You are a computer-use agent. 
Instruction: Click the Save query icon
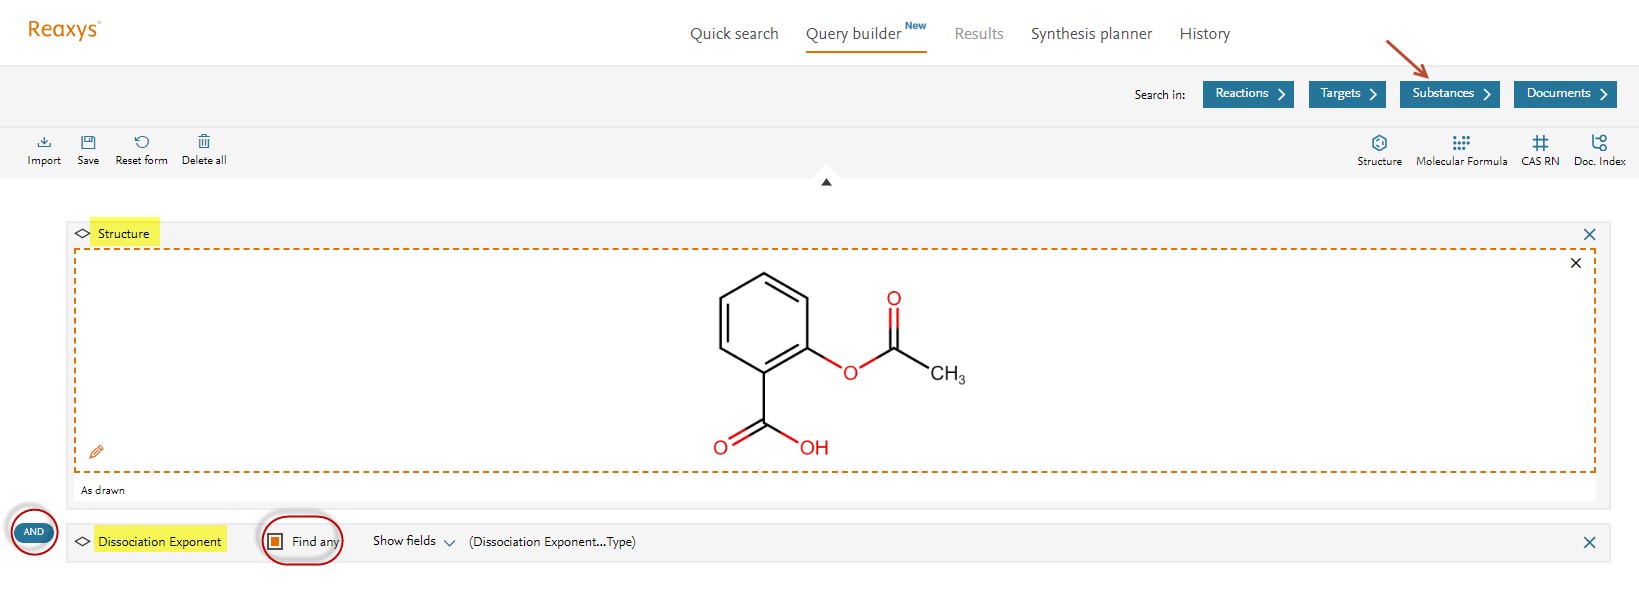coord(88,142)
